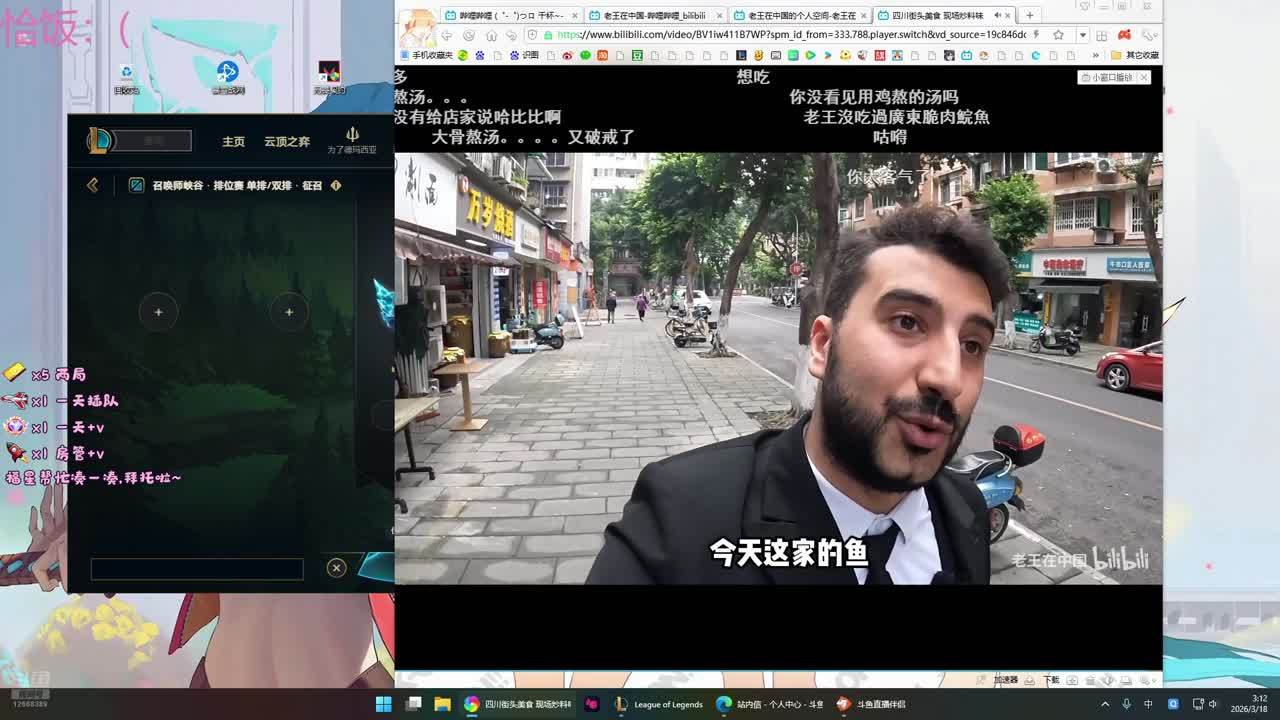Open the 加速器 status bar item
The height and width of the screenshot is (720, 1280).
click(1005, 680)
